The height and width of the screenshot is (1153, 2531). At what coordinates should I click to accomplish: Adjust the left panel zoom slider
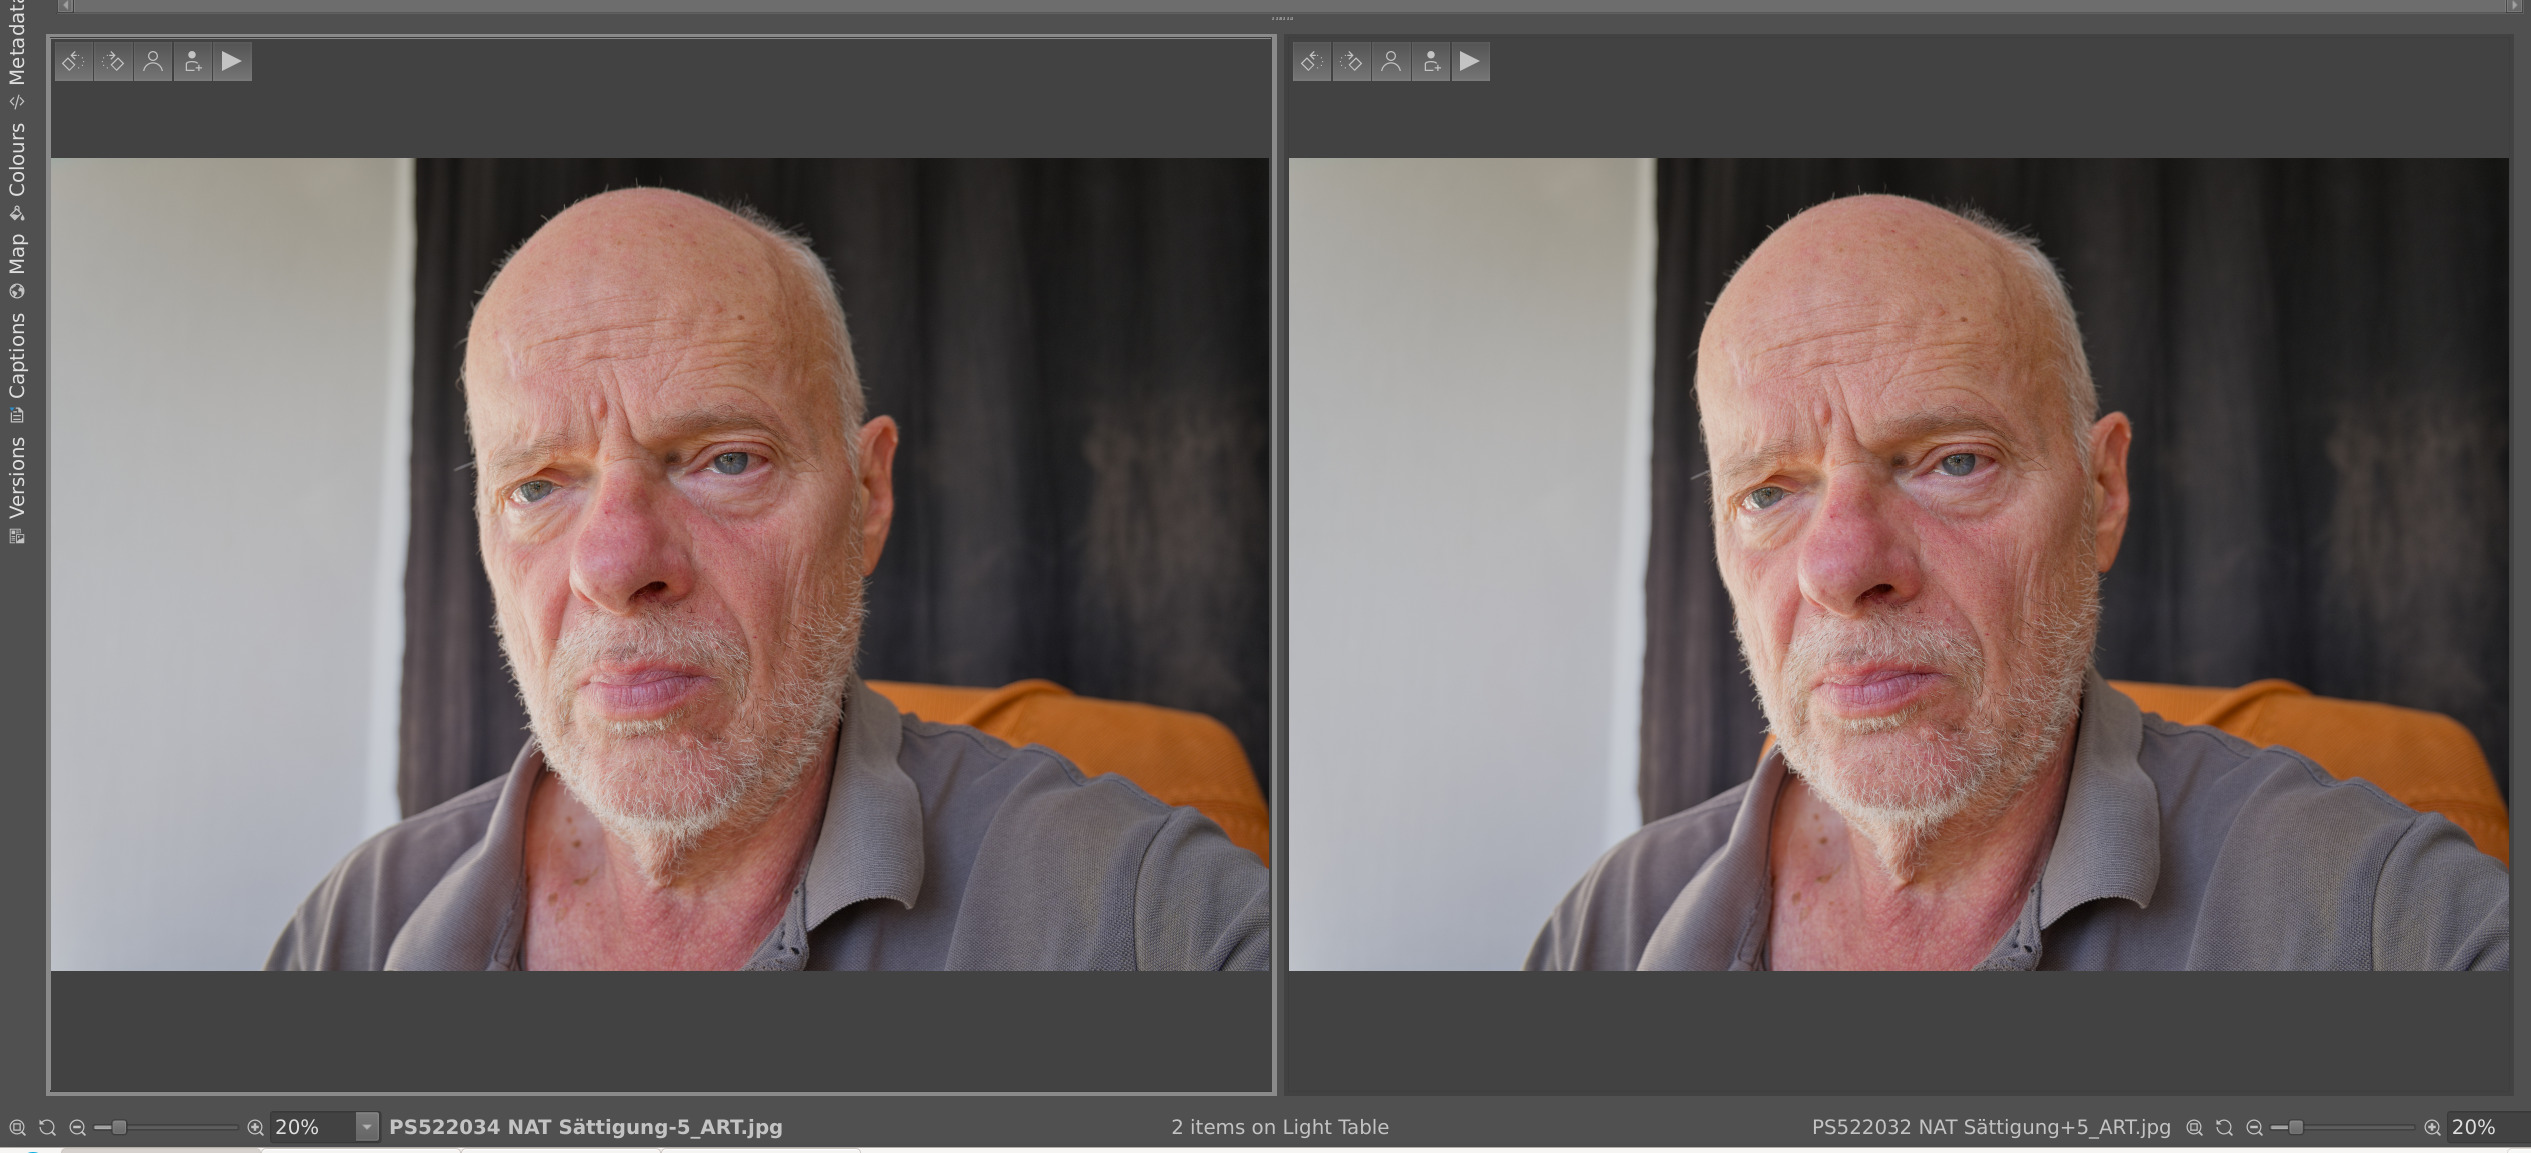click(x=166, y=1127)
